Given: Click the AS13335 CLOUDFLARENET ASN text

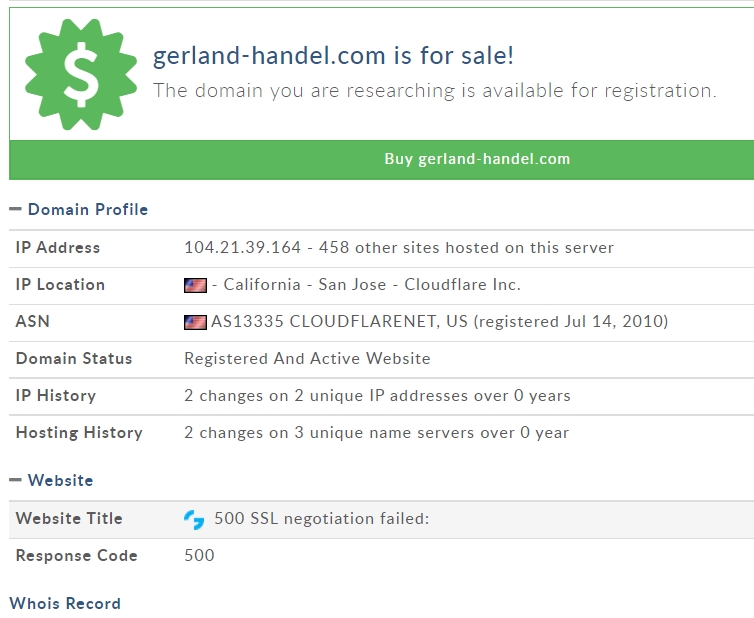Looking at the screenshot, I should [x=339, y=322].
